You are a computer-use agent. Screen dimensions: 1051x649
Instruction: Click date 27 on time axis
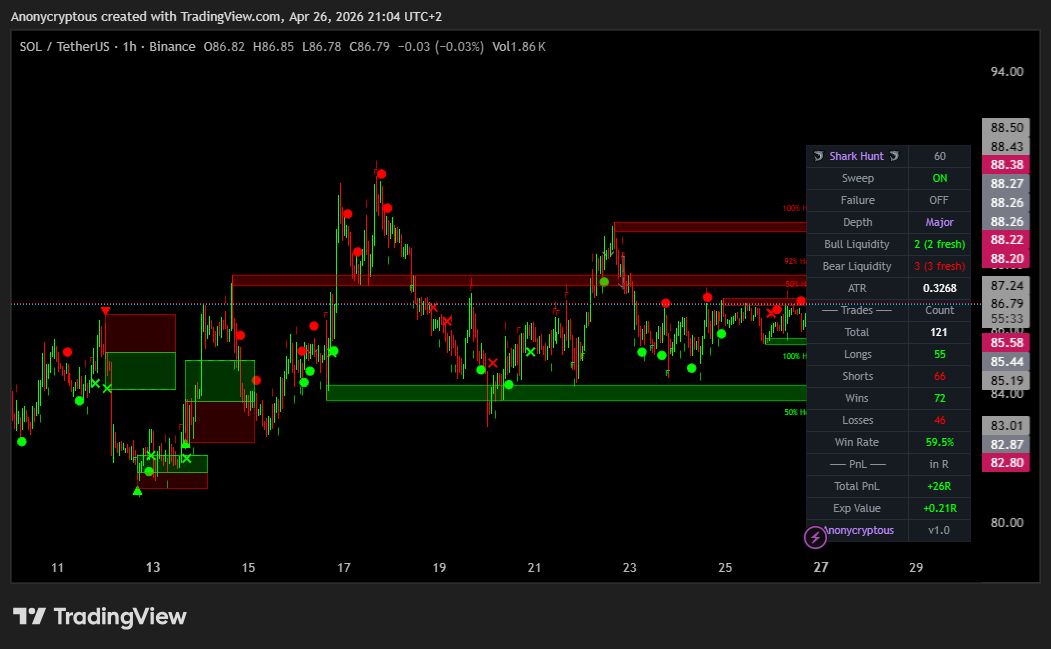pyautogui.click(x=821, y=568)
